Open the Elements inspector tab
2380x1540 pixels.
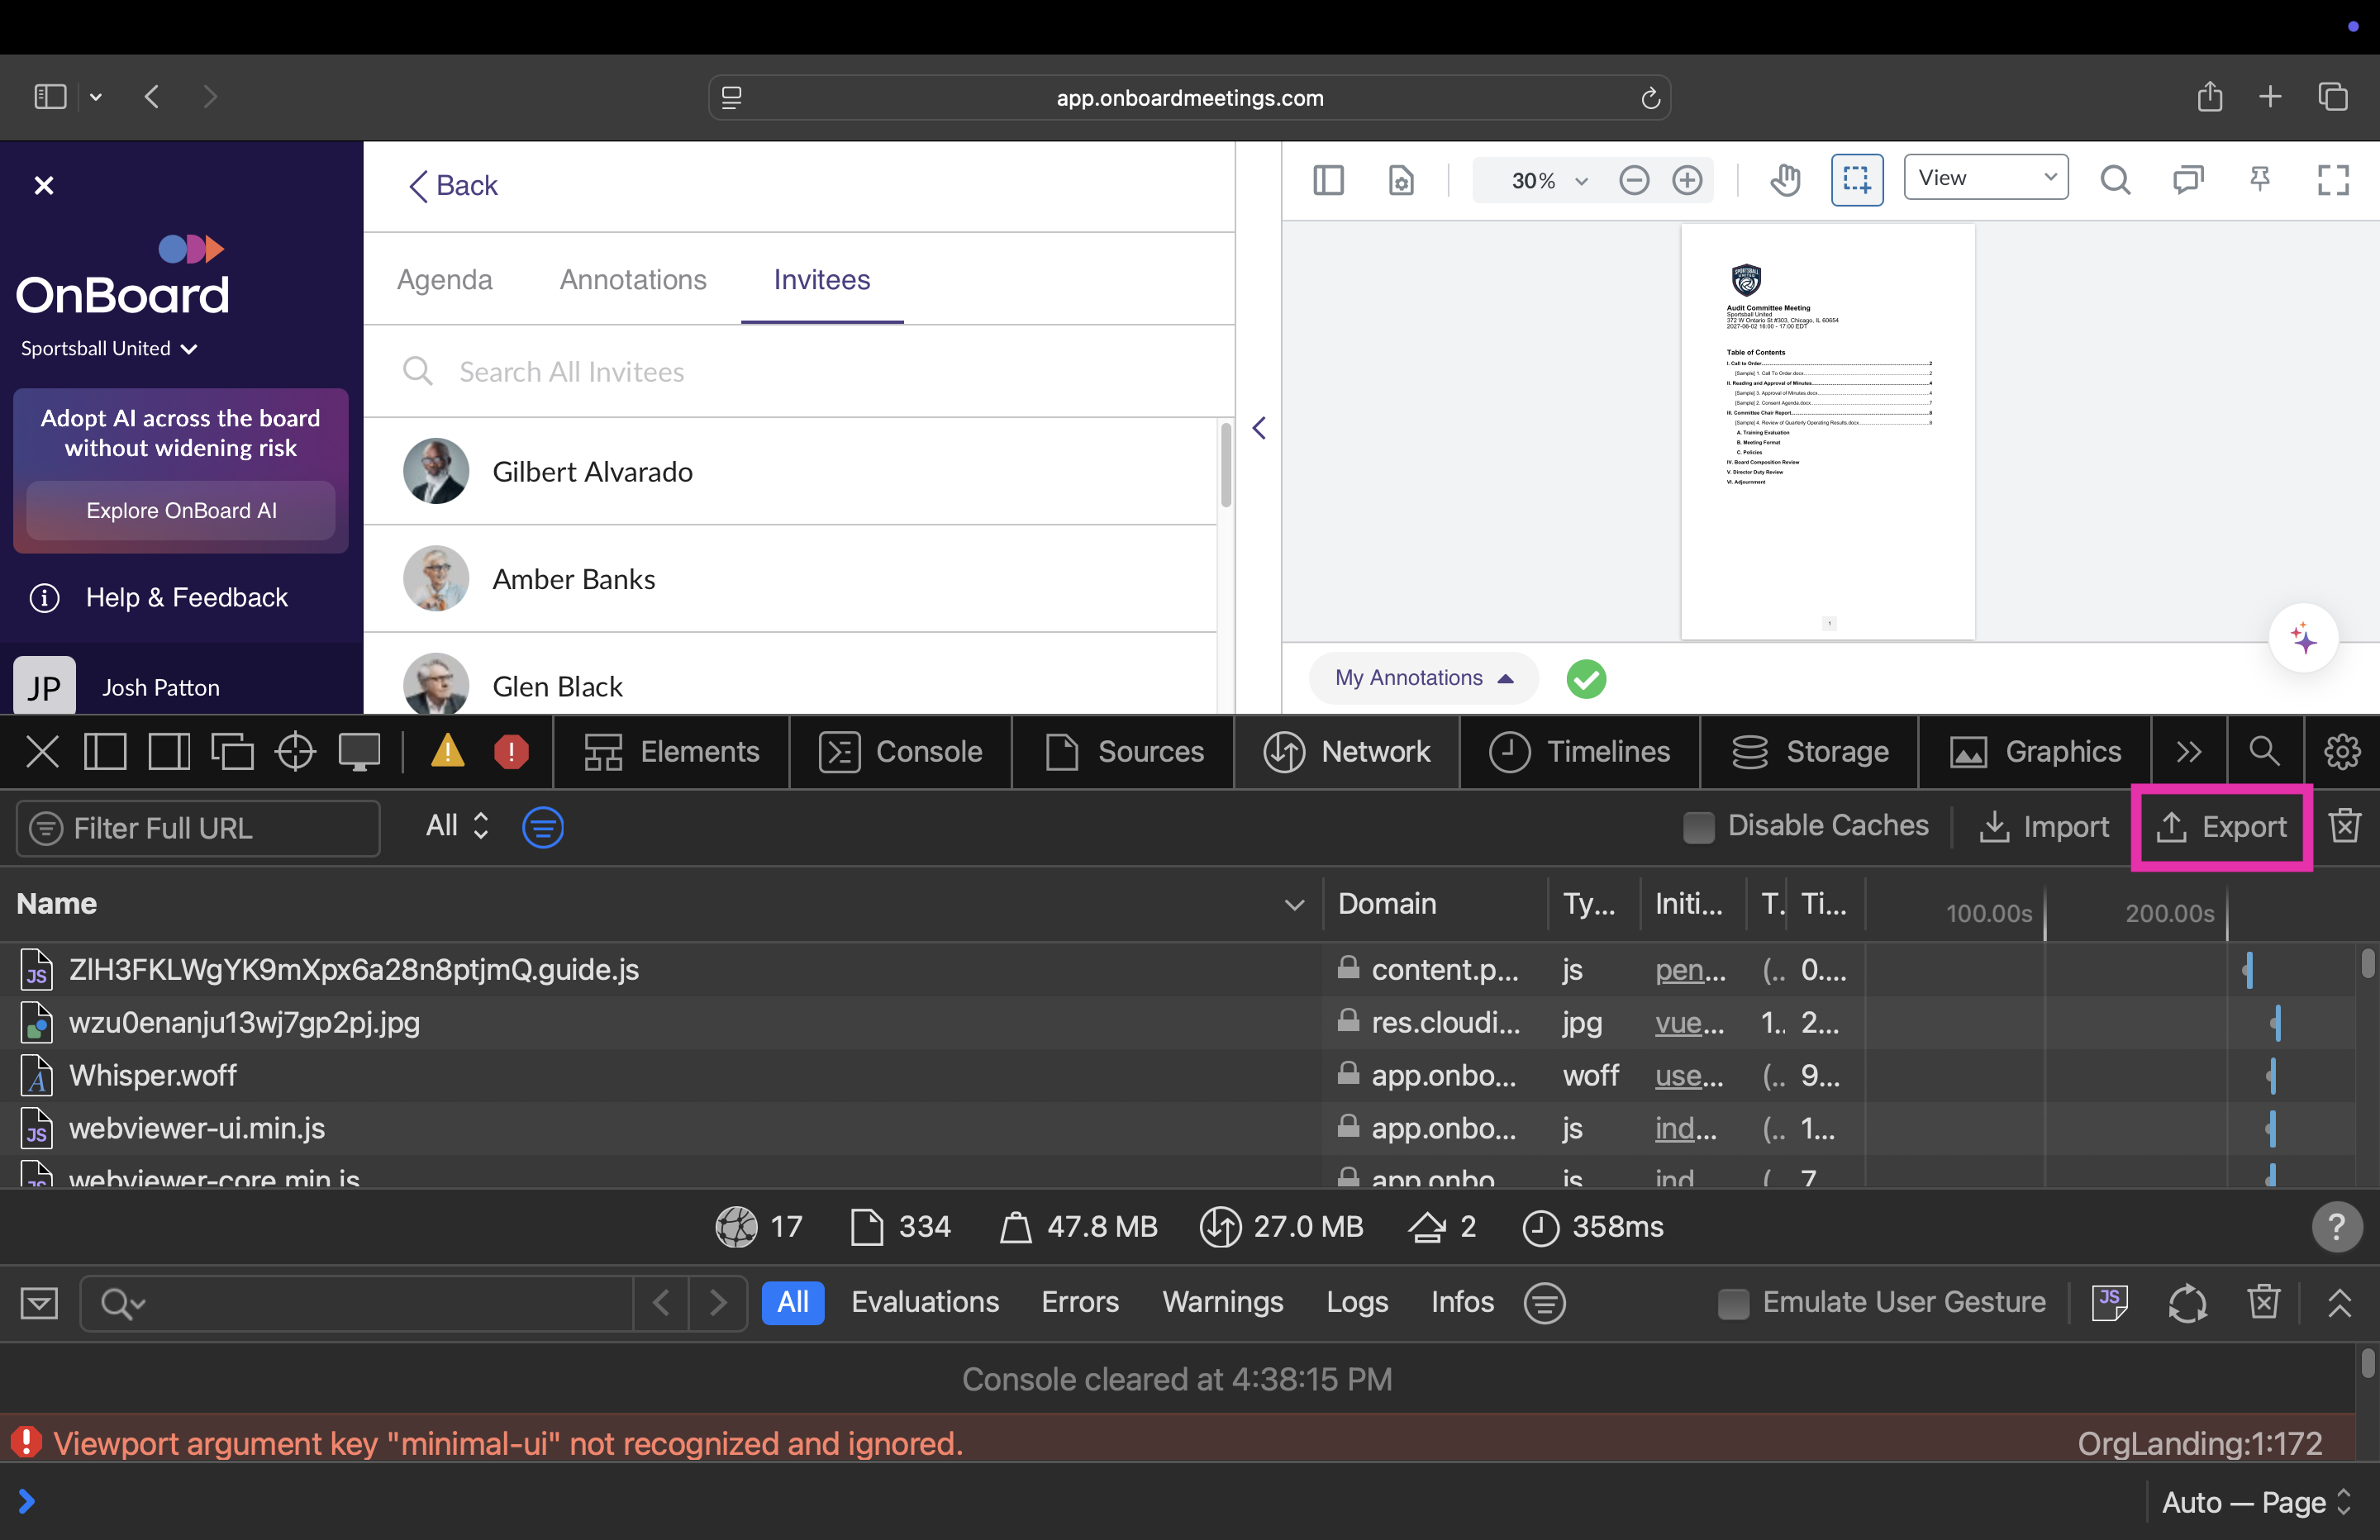(x=671, y=752)
